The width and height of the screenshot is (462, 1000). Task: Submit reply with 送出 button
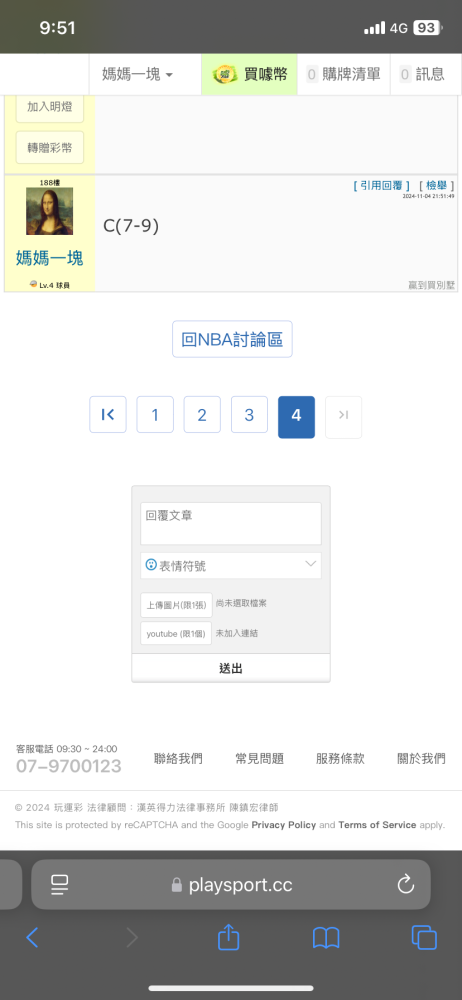pos(231,668)
